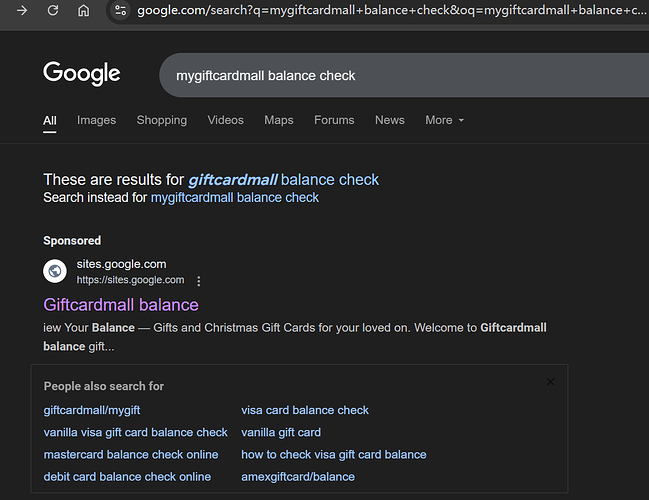Reload the page with refresh icon
This screenshot has width=649, height=500.
(53, 10)
